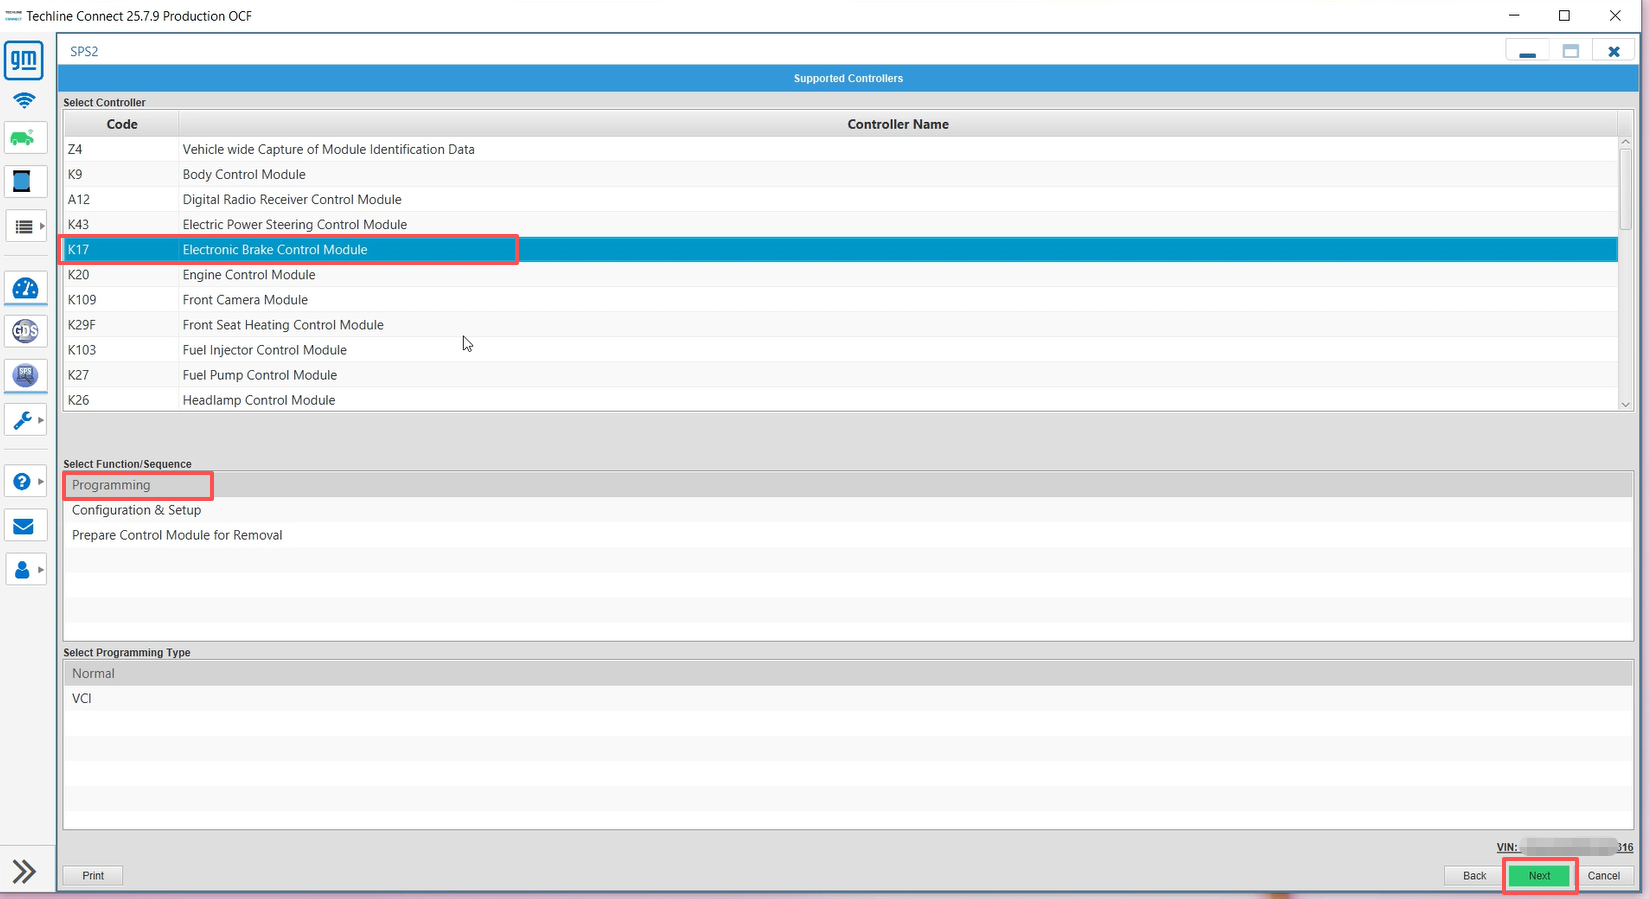Click the envelope mail icon
Image resolution: width=1649 pixels, height=899 pixels.
click(23, 527)
